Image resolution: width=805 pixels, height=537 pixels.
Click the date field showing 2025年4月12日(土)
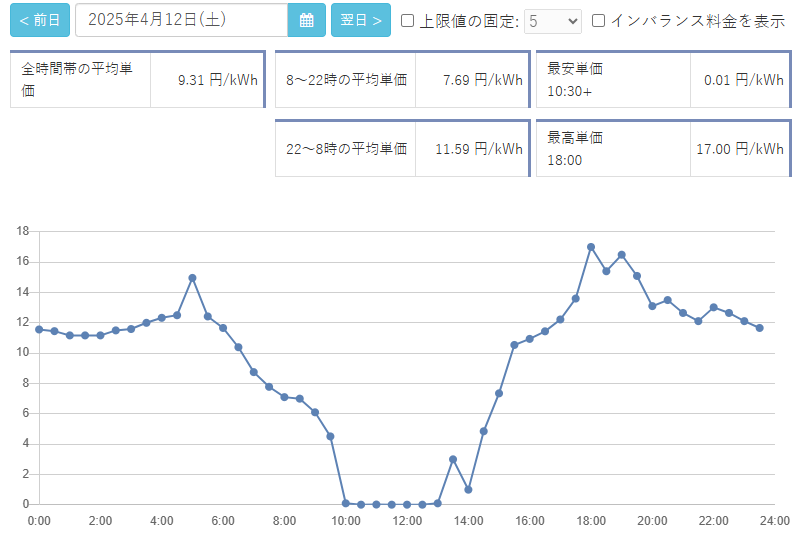click(182, 20)
